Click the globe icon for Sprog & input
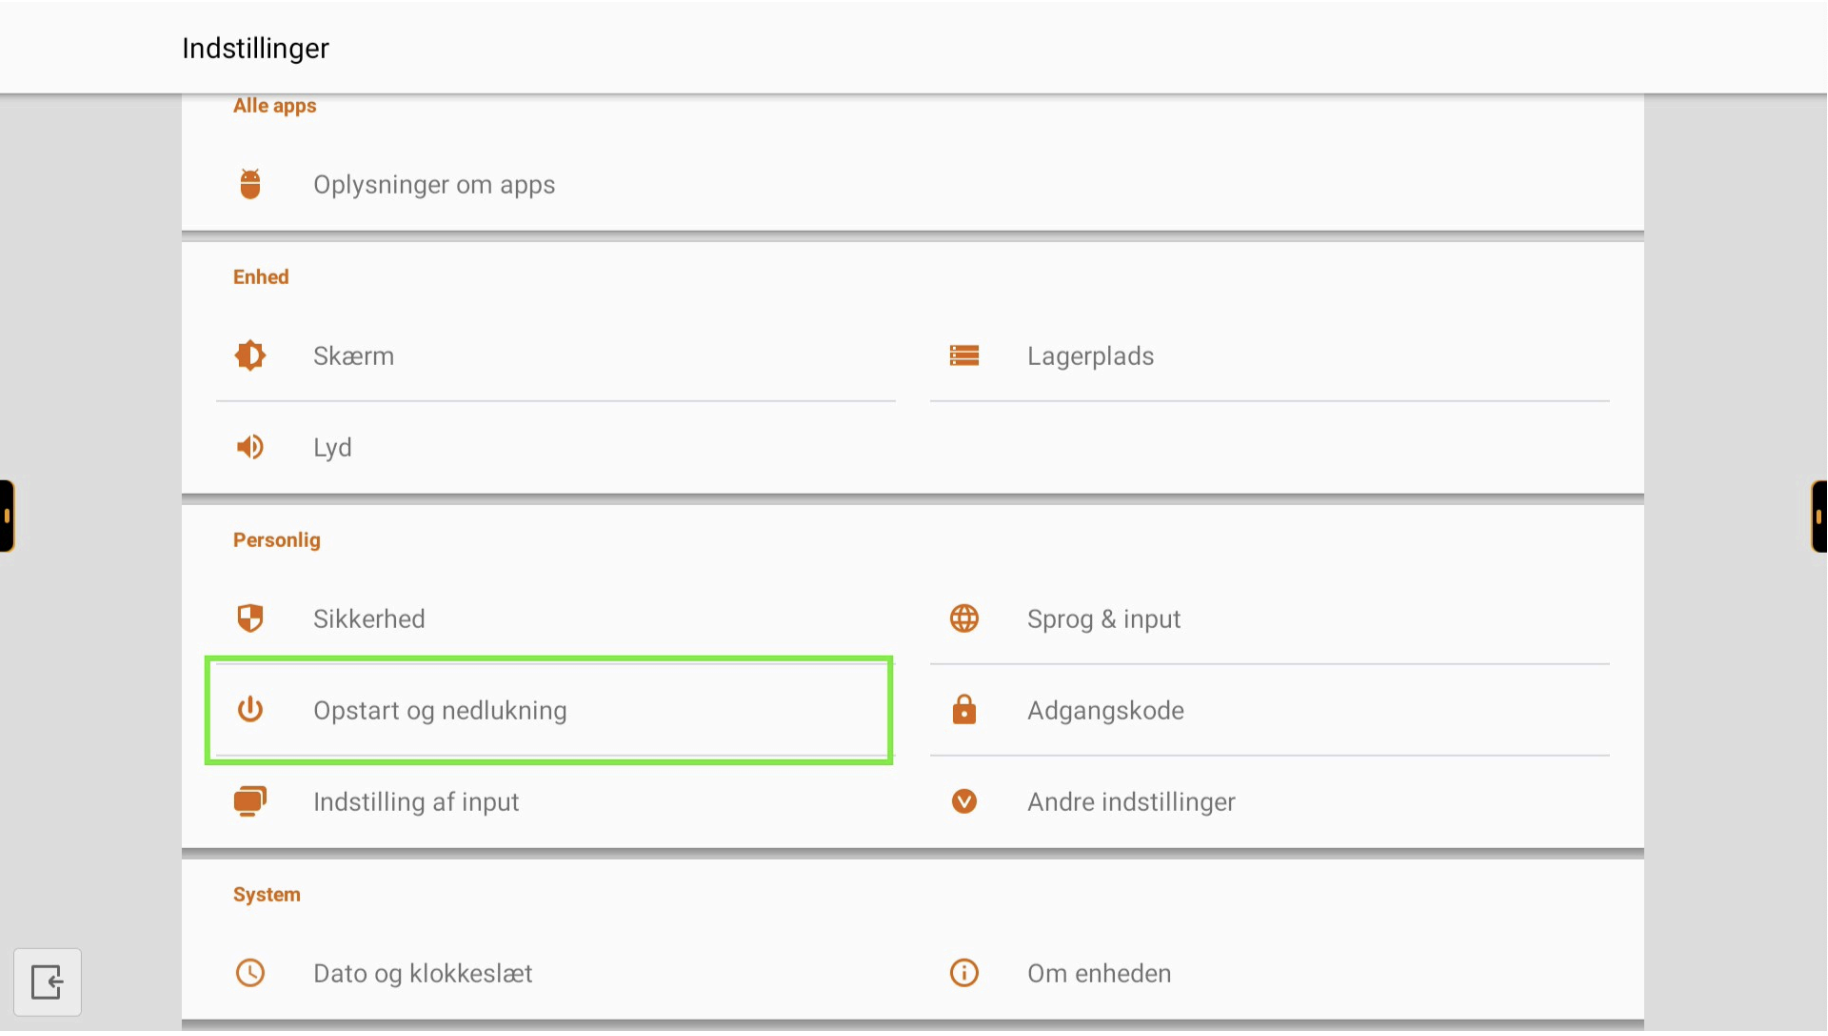The height and width of the screenshot is (1036, 1828). tap(964, 618)
